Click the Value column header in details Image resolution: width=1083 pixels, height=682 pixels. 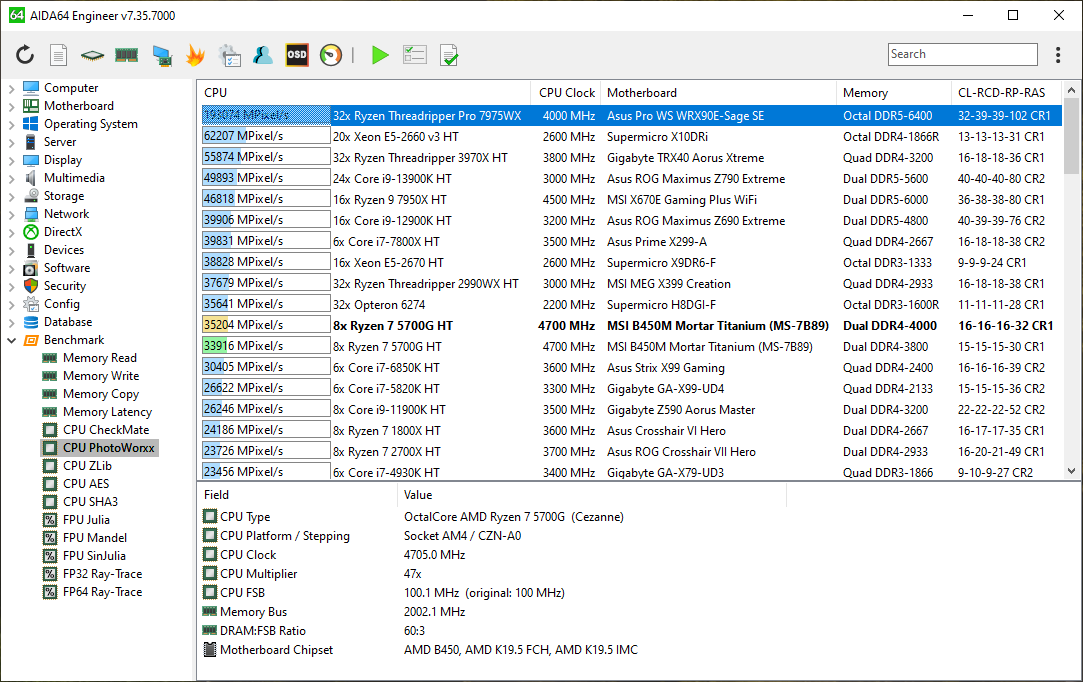(x=592, y=495)
